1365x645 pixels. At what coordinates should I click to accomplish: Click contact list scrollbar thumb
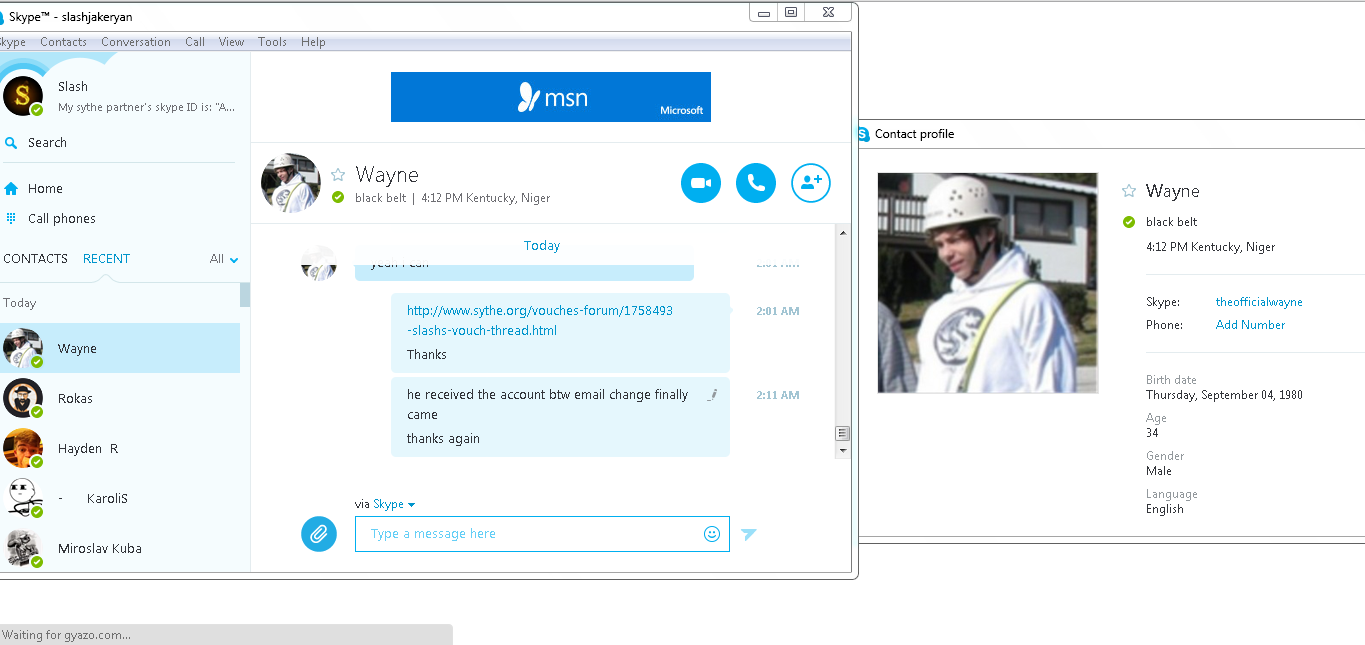245,295
